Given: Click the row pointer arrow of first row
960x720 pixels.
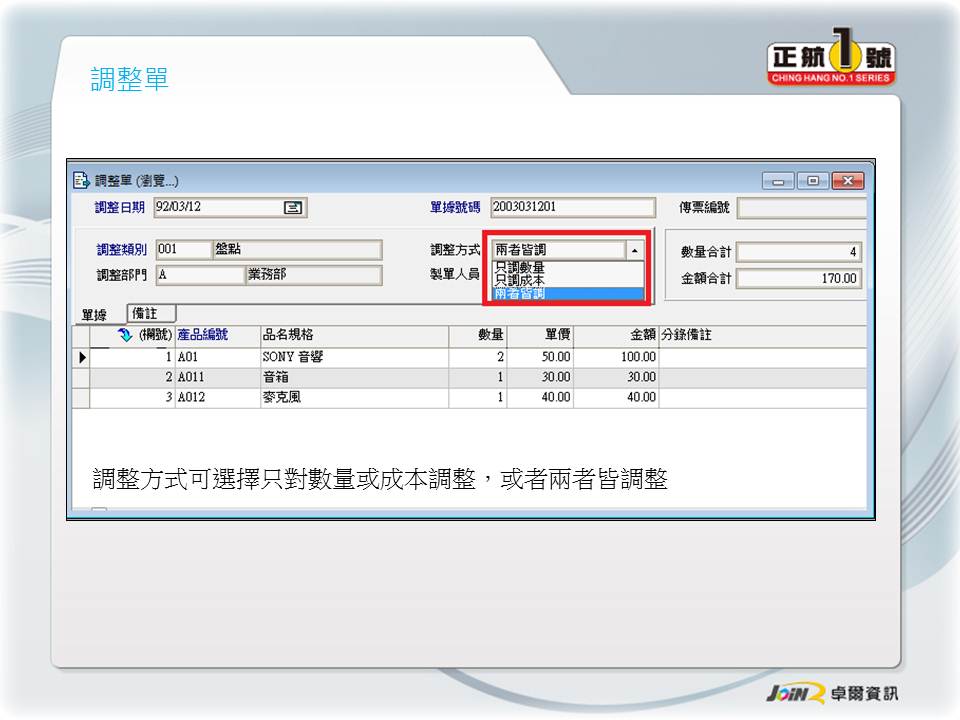Looking at the screenshot, I should click(81, 357).
